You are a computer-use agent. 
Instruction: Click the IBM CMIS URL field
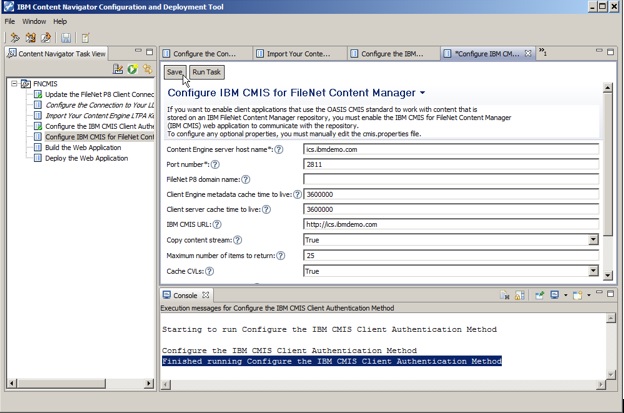coord(451,224)
